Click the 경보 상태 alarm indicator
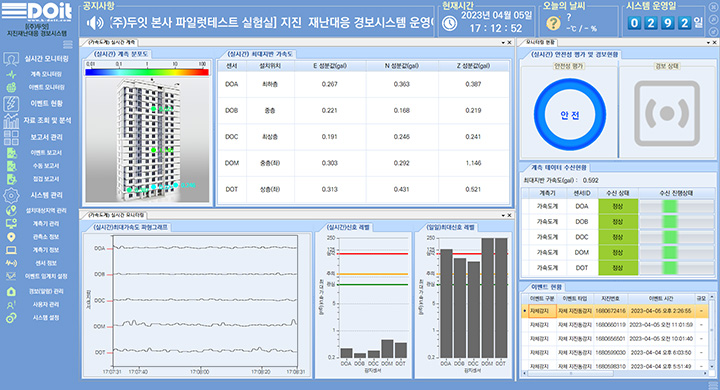 667,113
